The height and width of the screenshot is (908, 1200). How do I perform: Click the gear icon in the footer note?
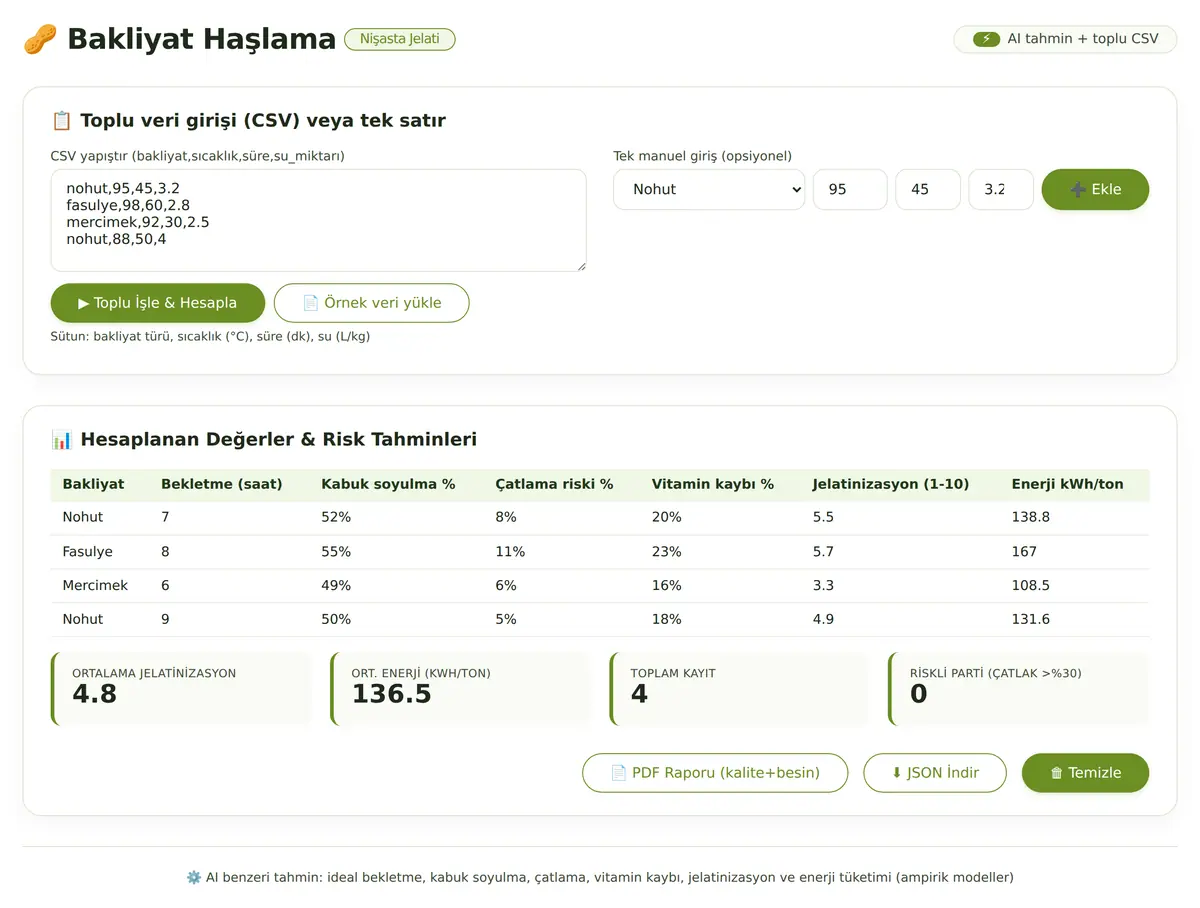pos(194,877)
